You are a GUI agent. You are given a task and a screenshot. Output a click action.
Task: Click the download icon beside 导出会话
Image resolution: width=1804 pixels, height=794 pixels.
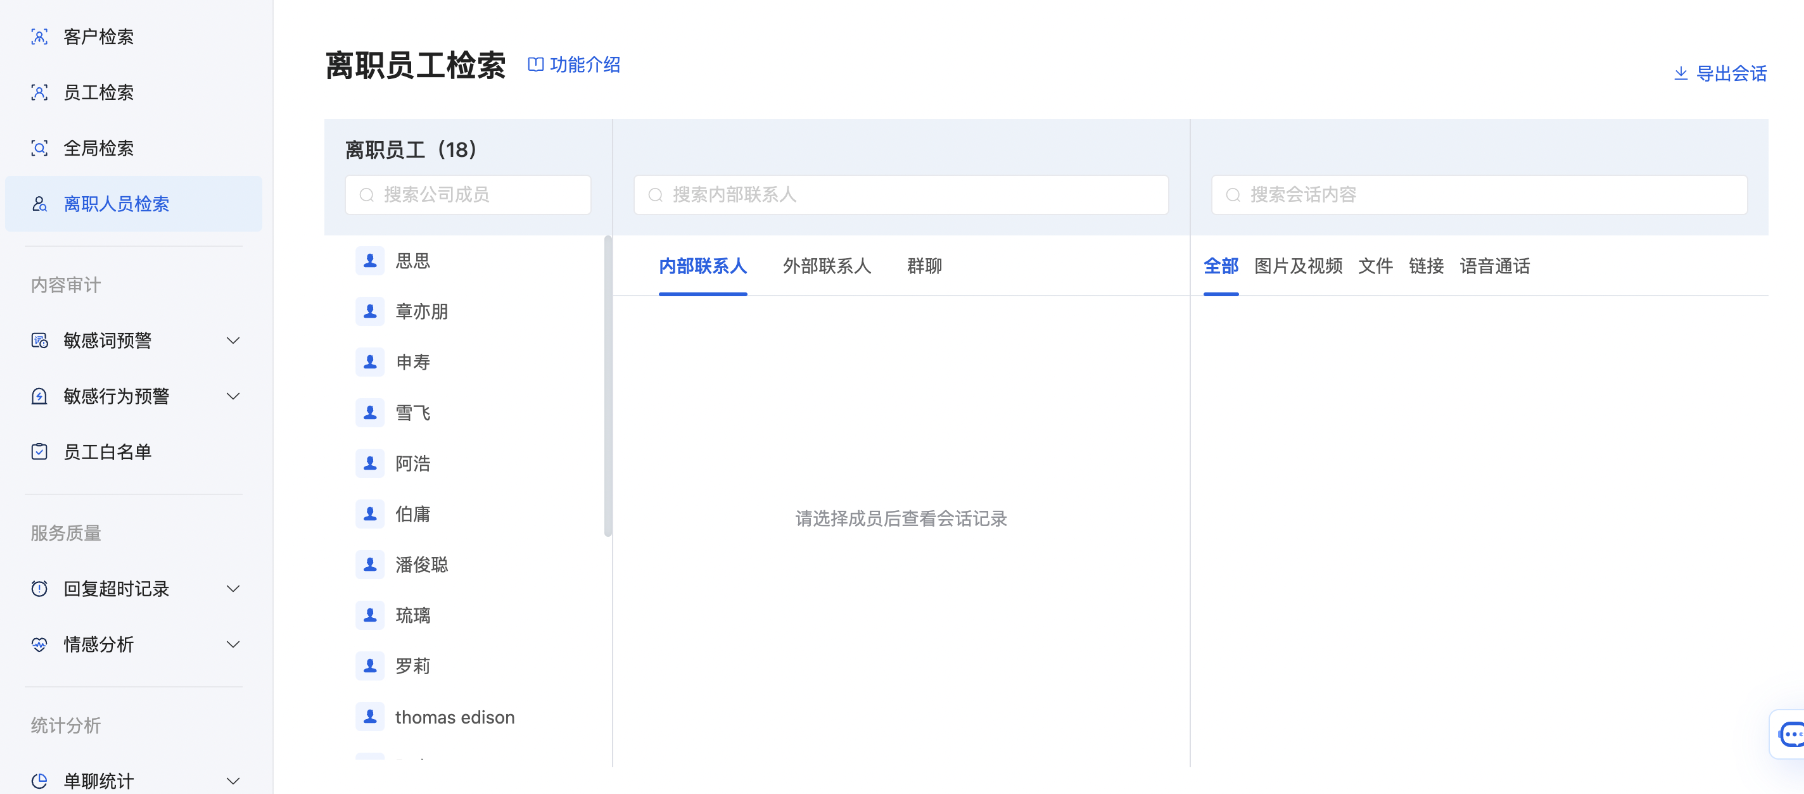click(1681, 73)
